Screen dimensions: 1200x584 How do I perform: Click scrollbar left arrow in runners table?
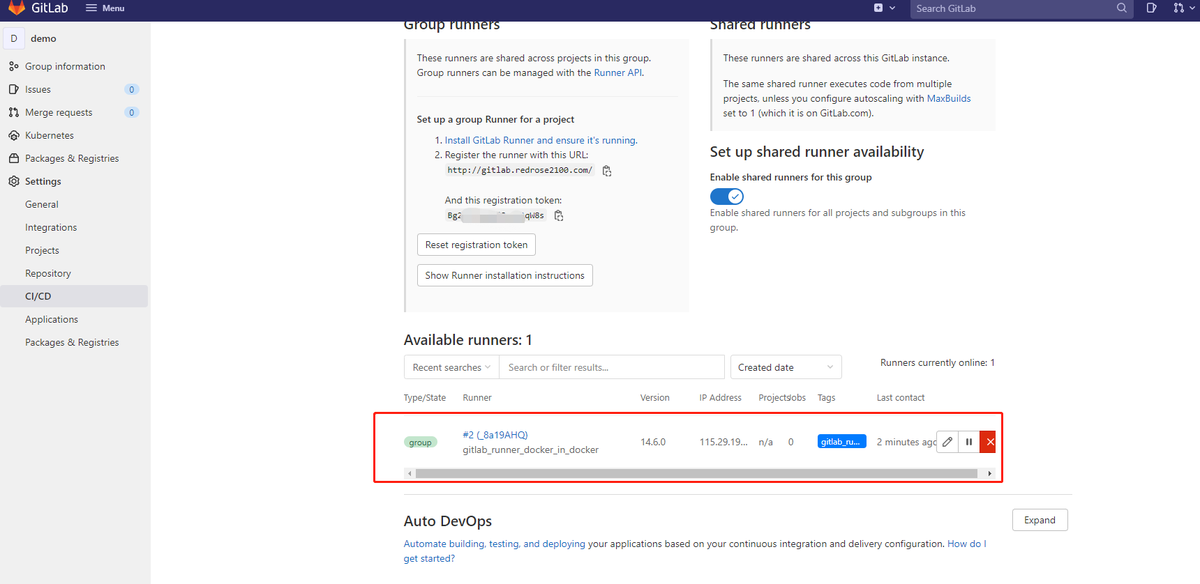pyautogui.click(x=409, y=473)
